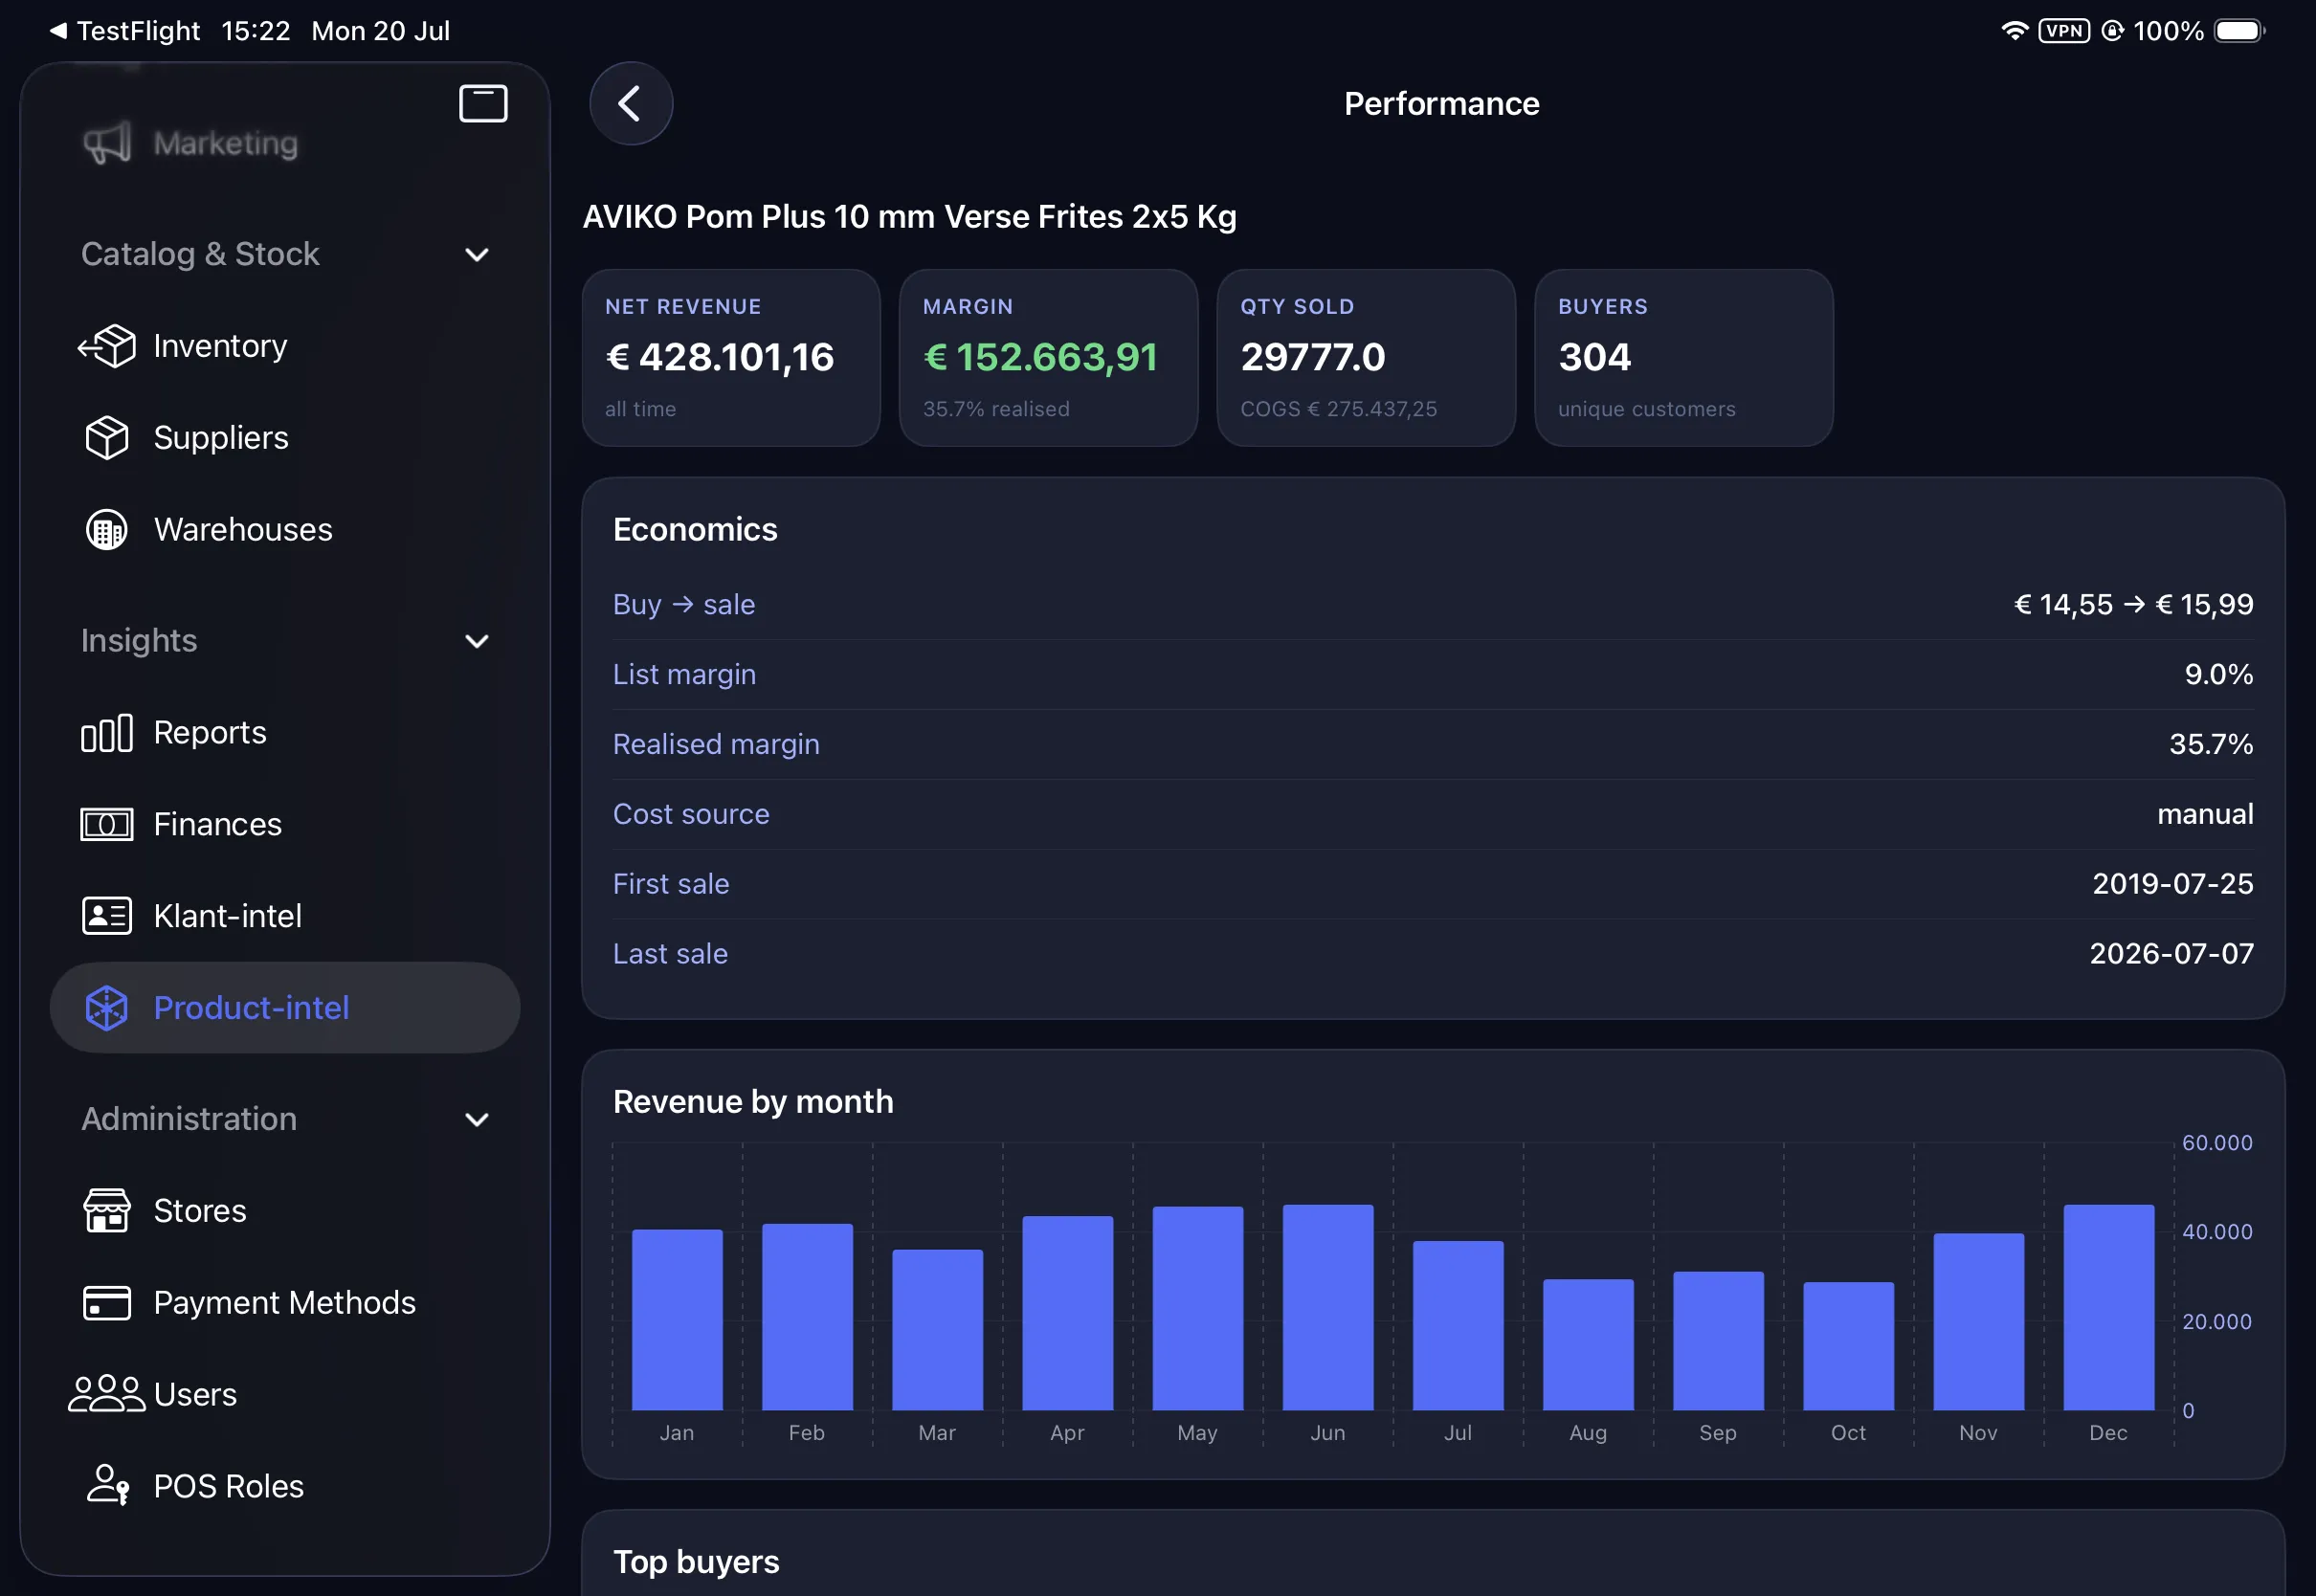Open Klant-intel page

285,916
